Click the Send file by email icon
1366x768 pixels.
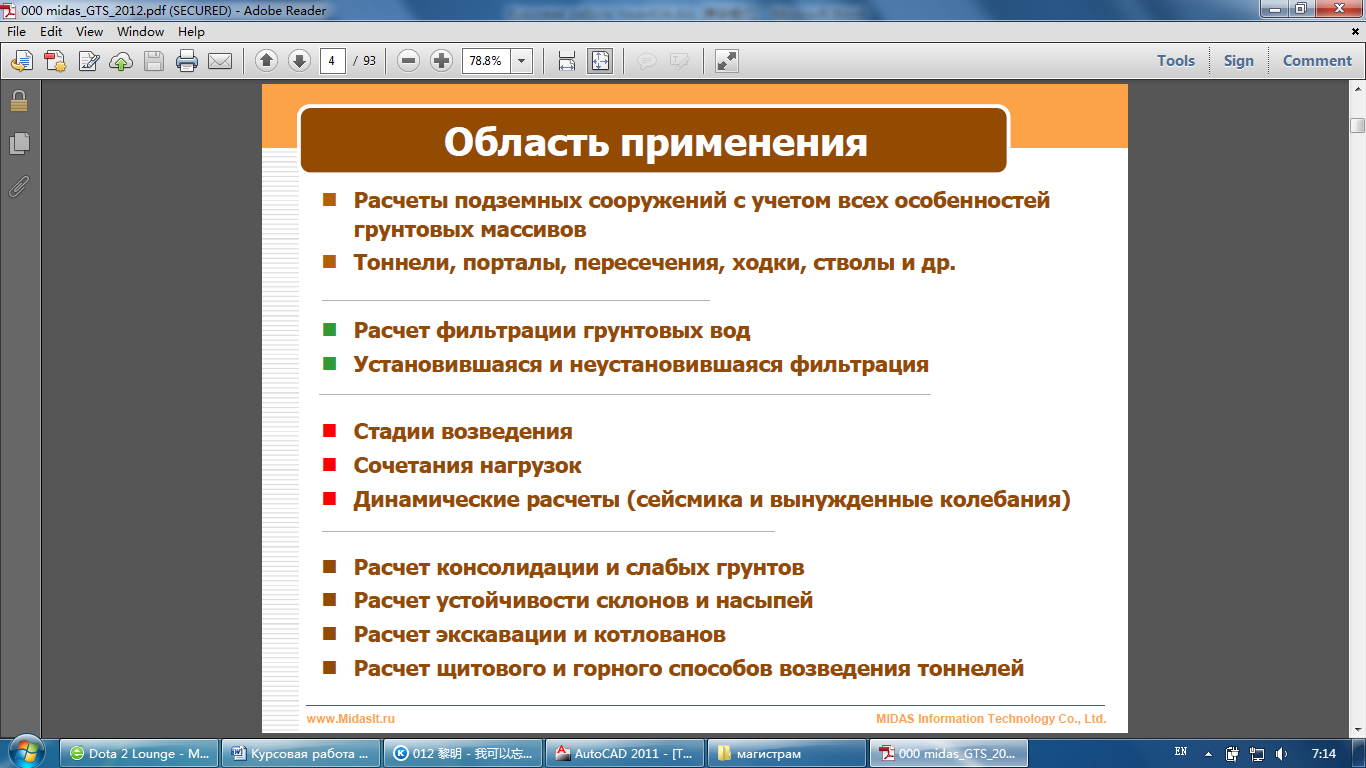coord(220,61)
